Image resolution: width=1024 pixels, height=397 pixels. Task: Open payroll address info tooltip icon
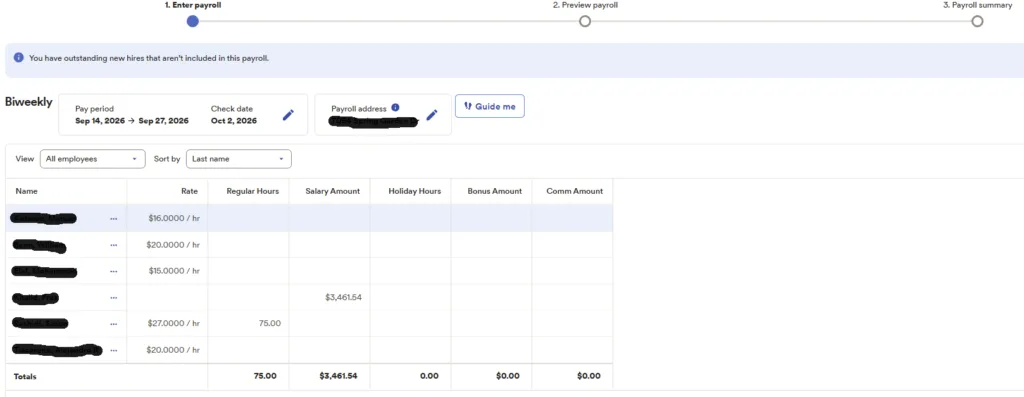[395, 108]
